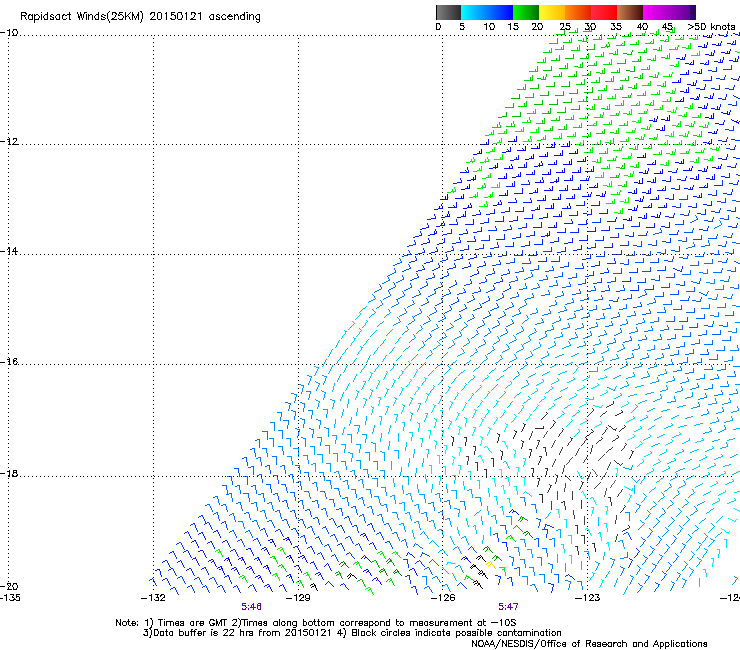Select the '25' legend scale label
740x650 pixels.
pyautogui.click(x=565, y=26)
